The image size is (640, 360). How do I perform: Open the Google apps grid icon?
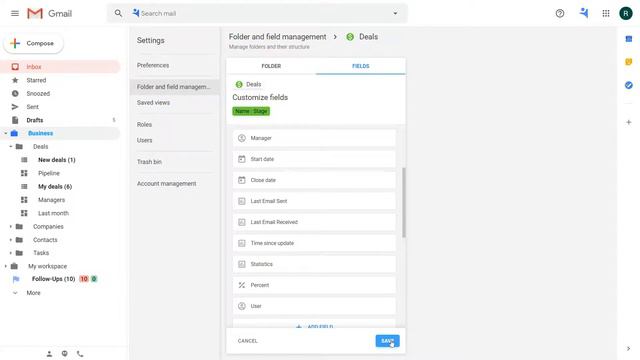[606, 13]
